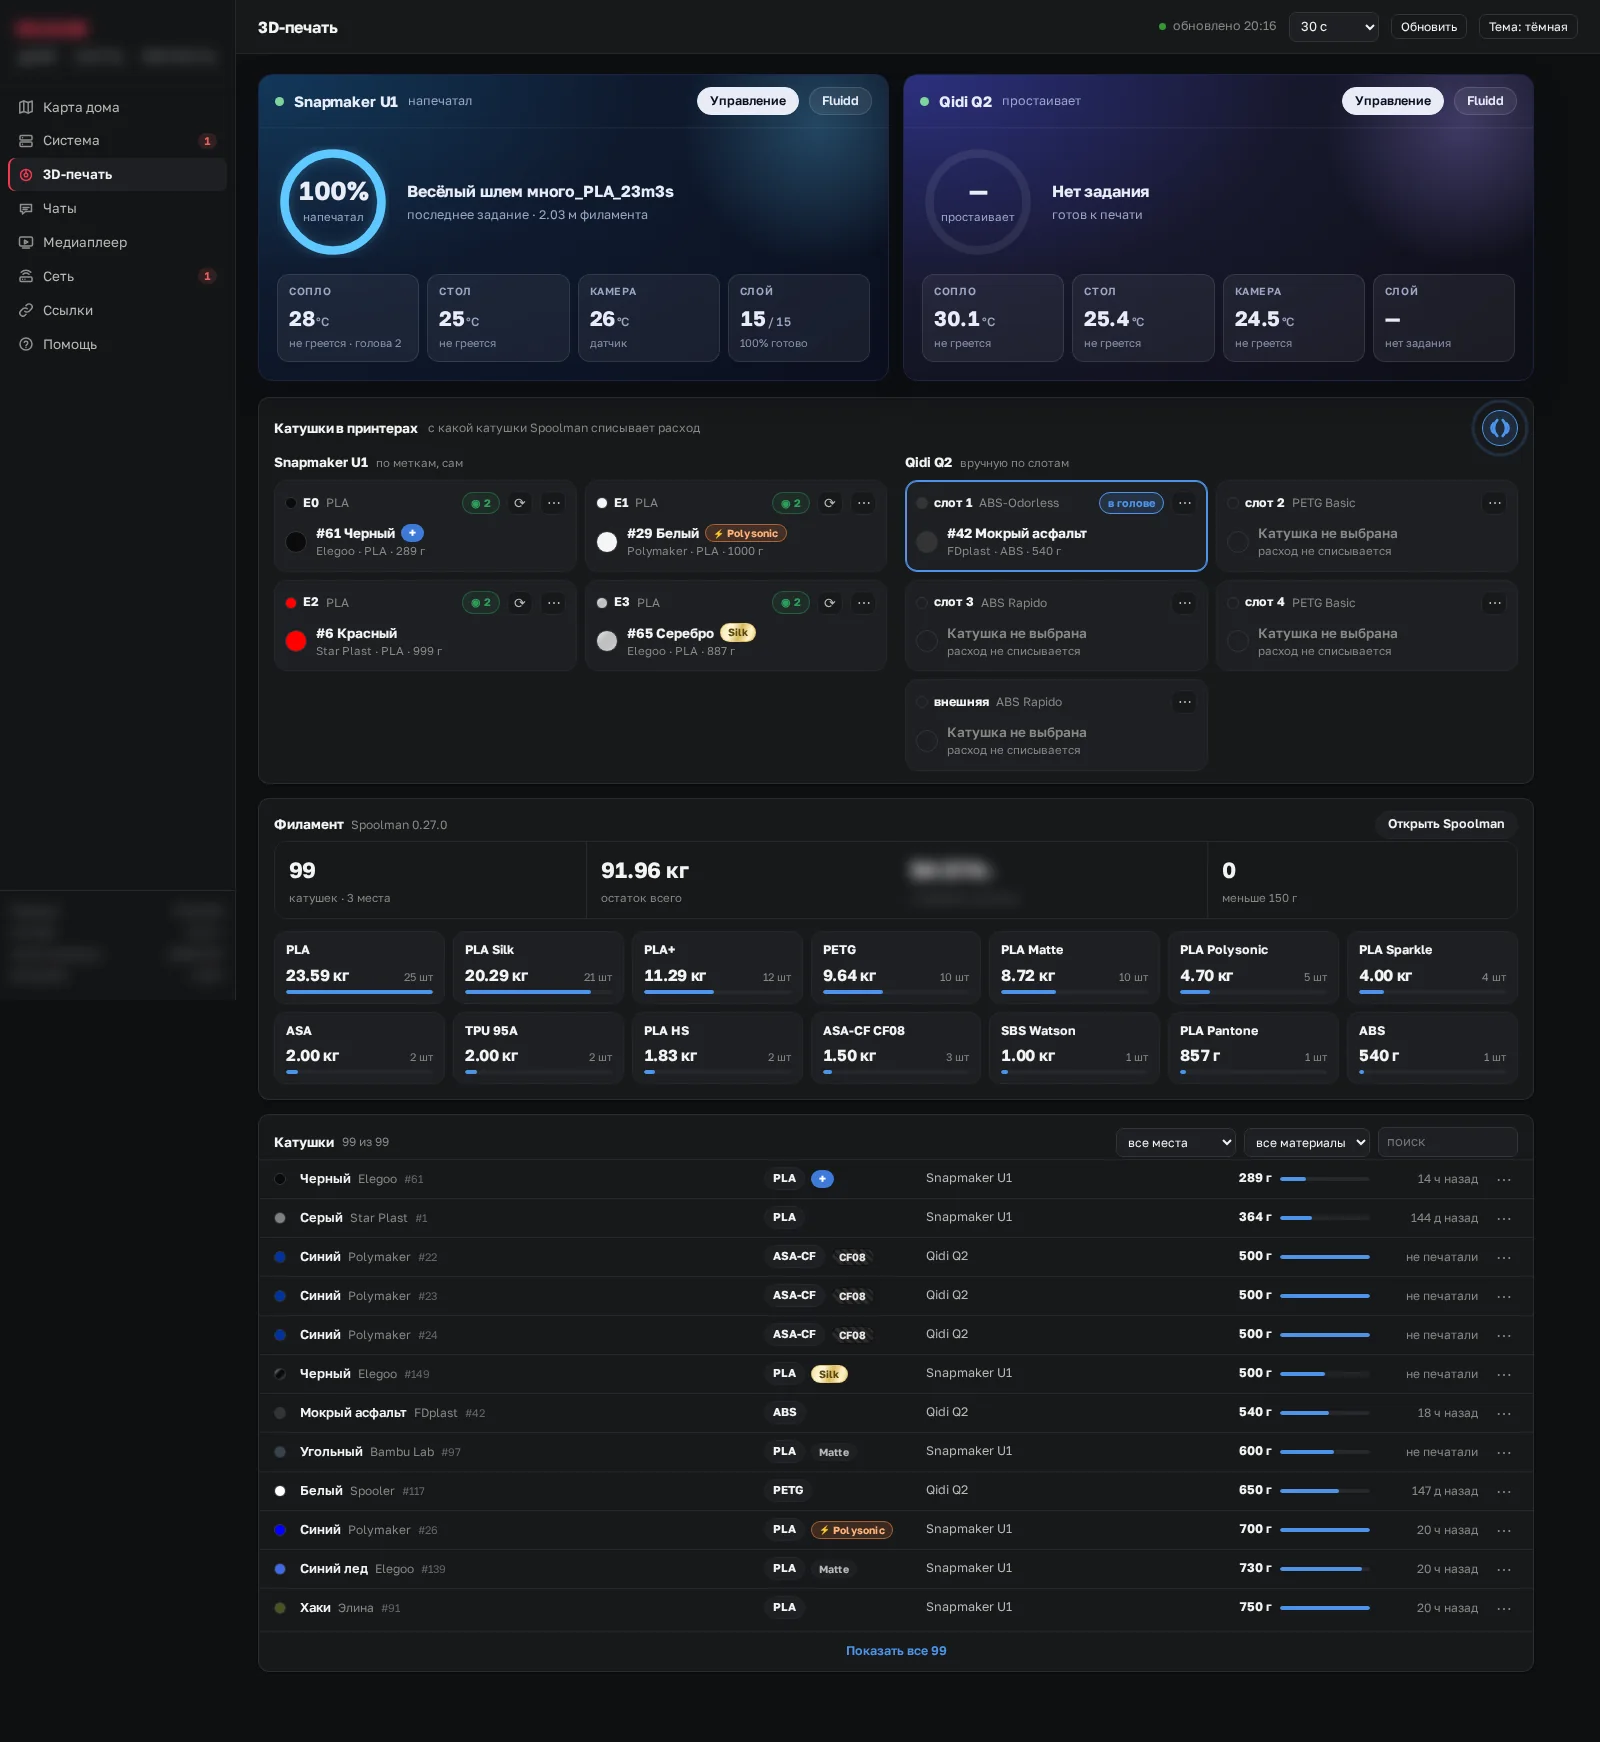Open the row menu for Хаки Элина #91
Screen dimensions: 1600x1742
(x=1504, y=1608)
